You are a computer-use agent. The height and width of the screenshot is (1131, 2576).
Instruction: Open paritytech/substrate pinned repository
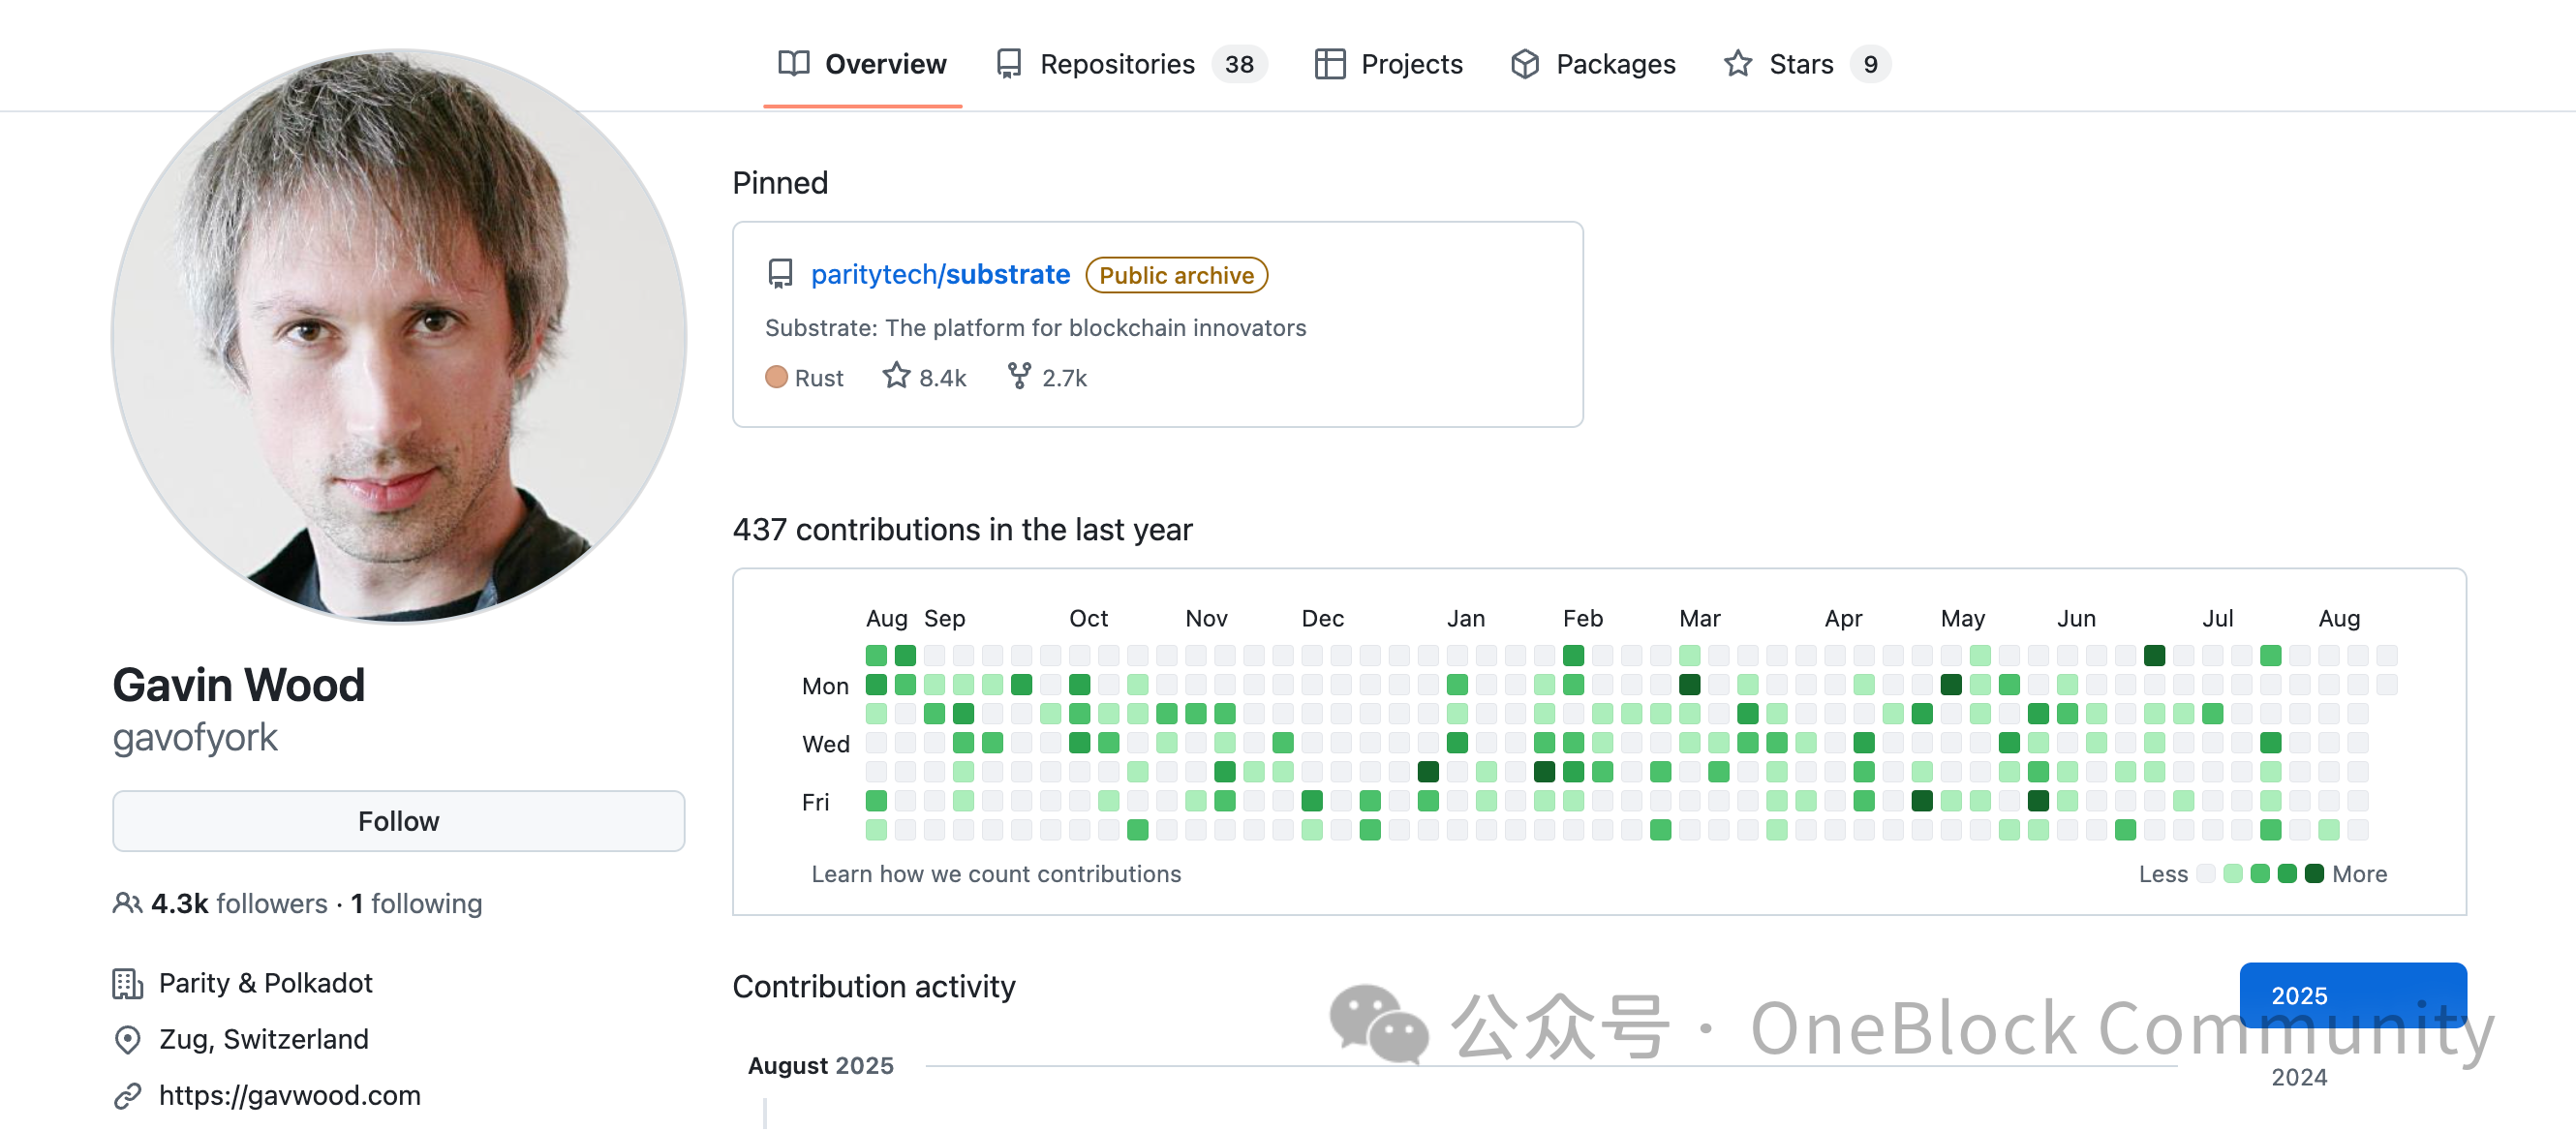pyautogui.click(x=940, y=274)
